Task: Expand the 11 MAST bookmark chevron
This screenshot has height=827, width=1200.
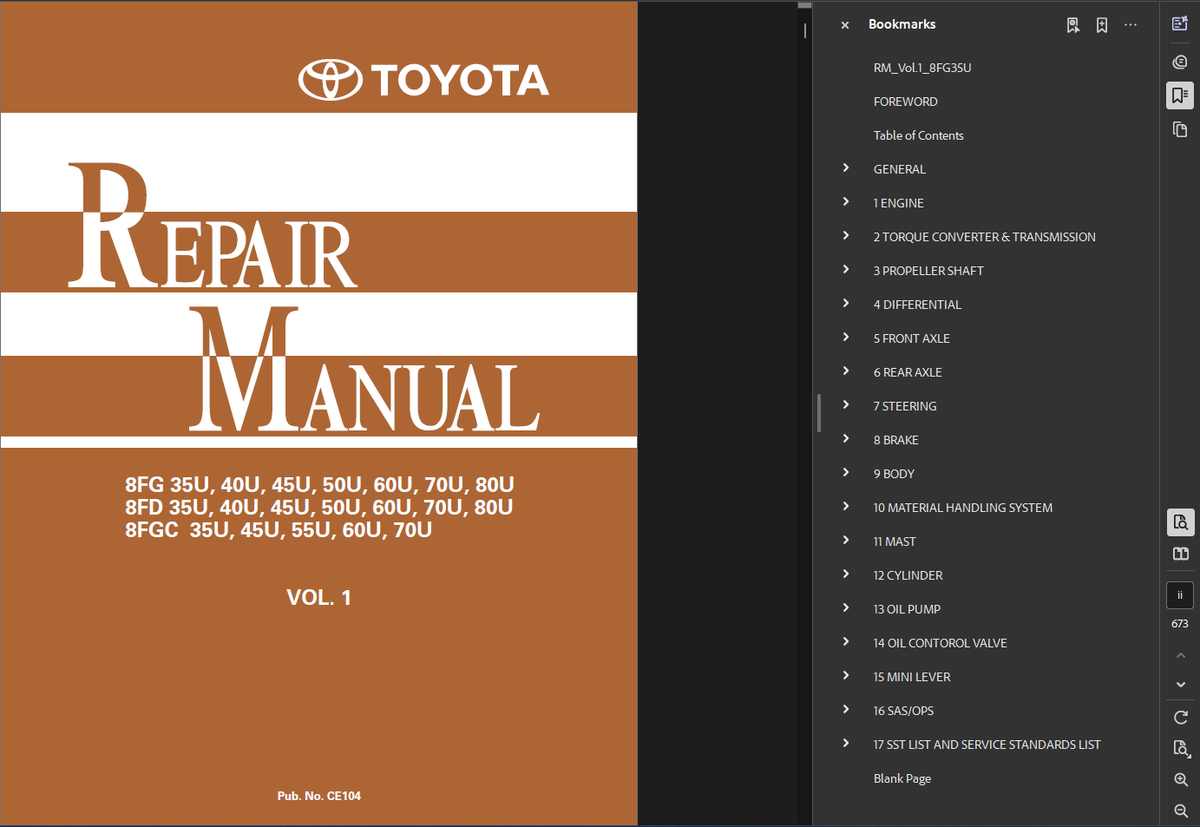Action: click(846, 540)
